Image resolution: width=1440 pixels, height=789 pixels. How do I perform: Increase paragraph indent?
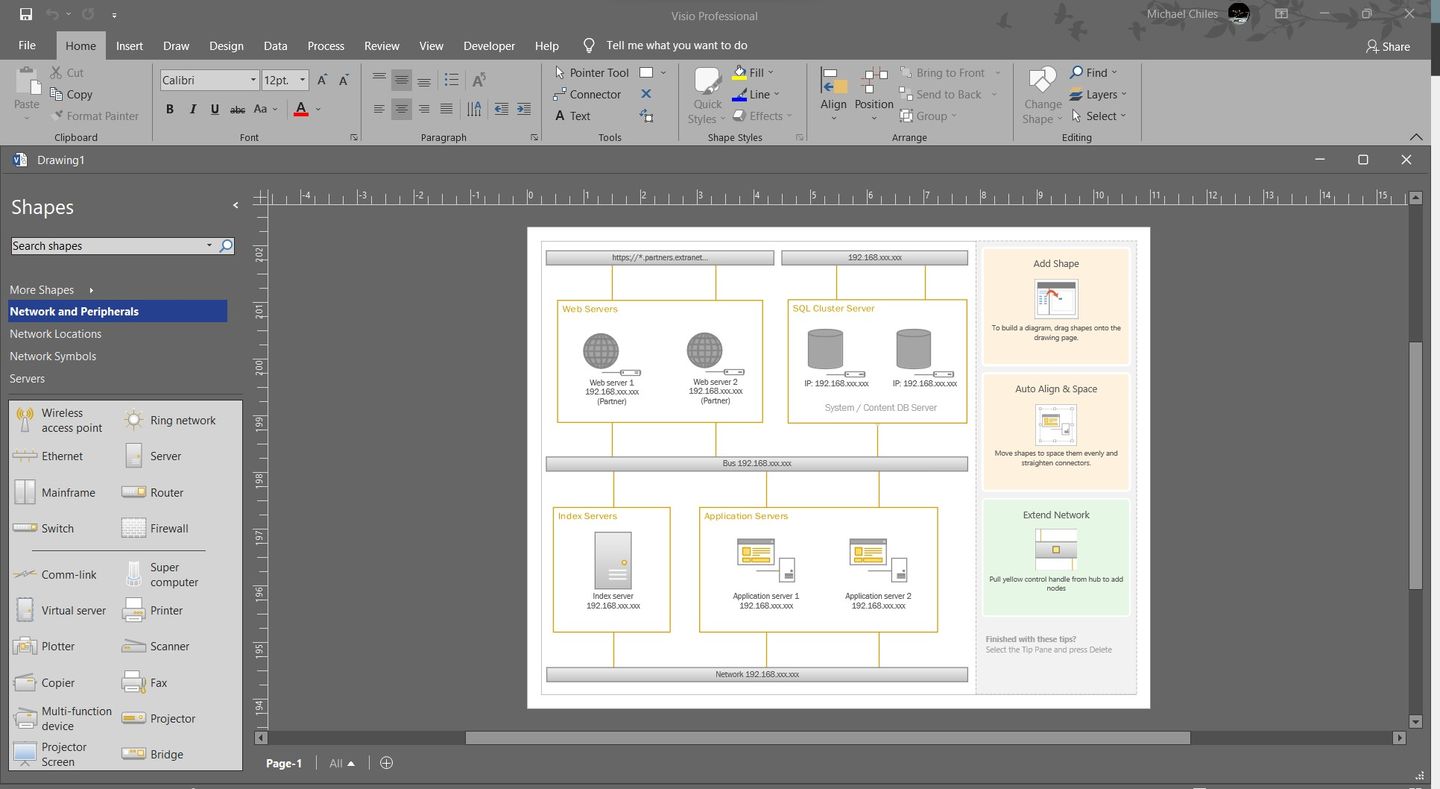[x=524, y=109]
